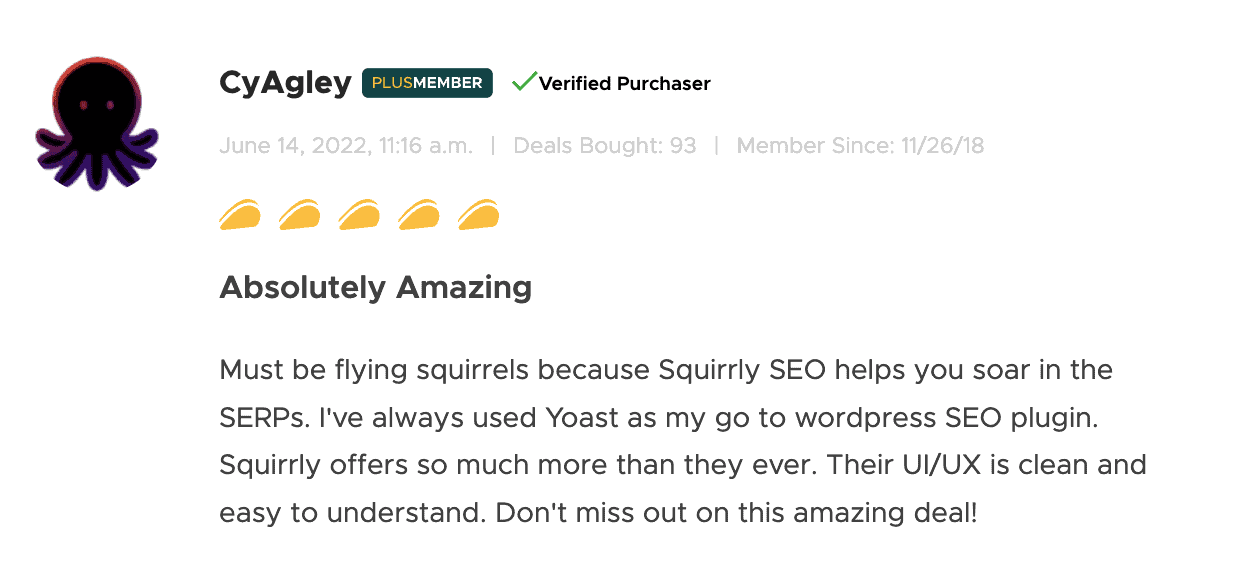Click the octopus profile avatar
The width and height of the screenshot is (1240, 578).
tap(96, 123)
